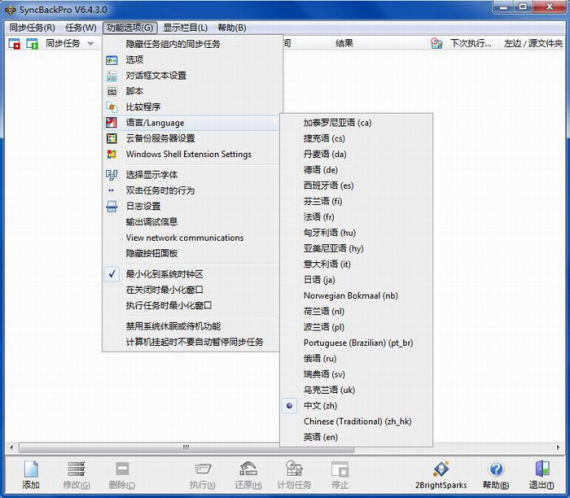Click the SyncBackPro title bar app icon
Viewport: 570px width, 498px height.
[10, 10]
